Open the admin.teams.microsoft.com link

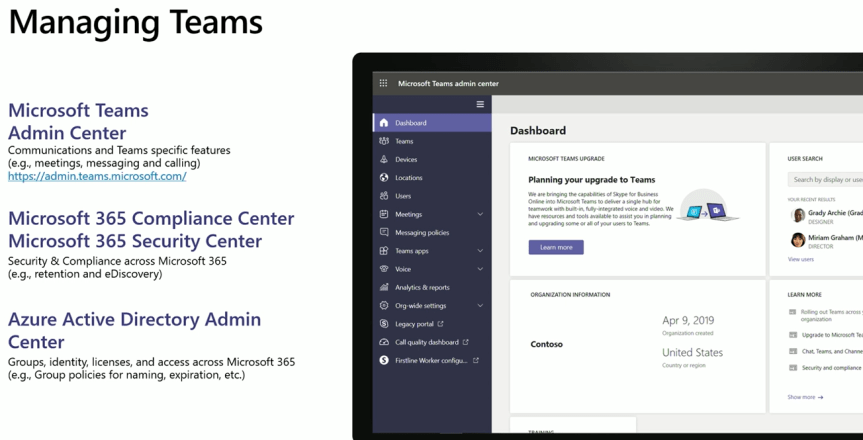point(97,176)
